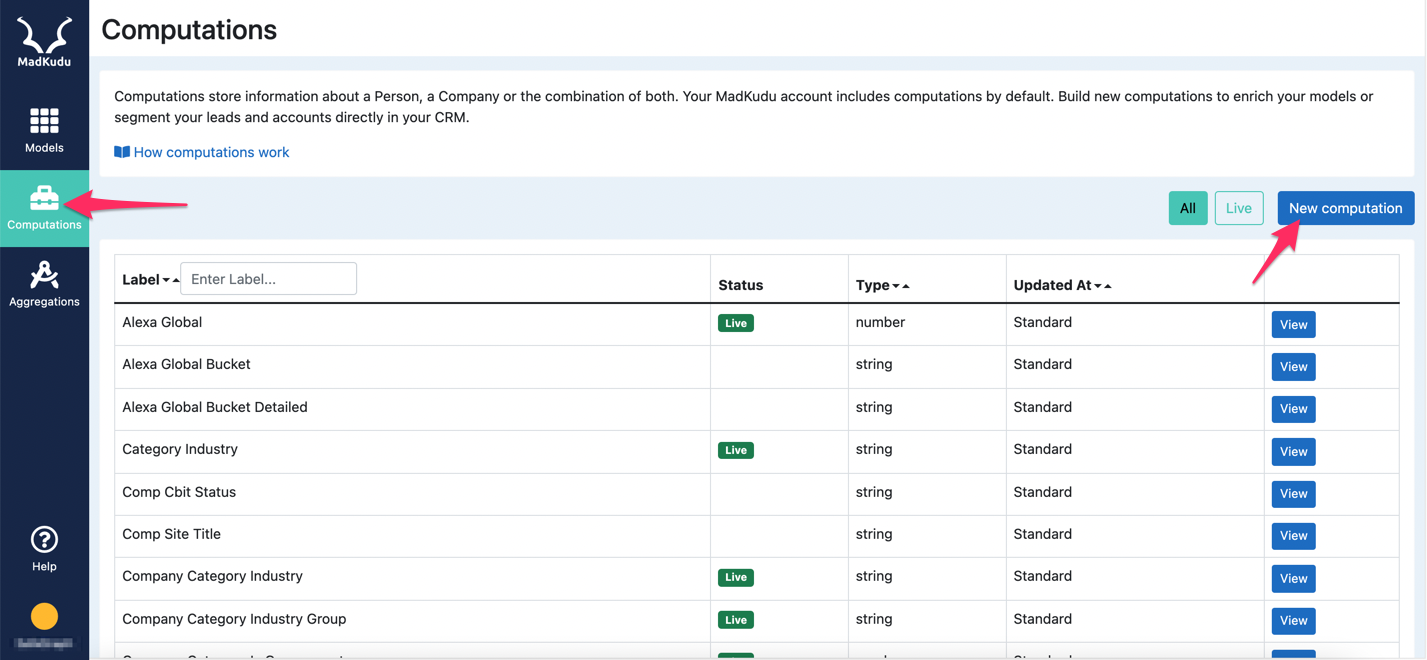Select the Comp Site Title label
Screen dimensions: 1427x660
(171, 534)
